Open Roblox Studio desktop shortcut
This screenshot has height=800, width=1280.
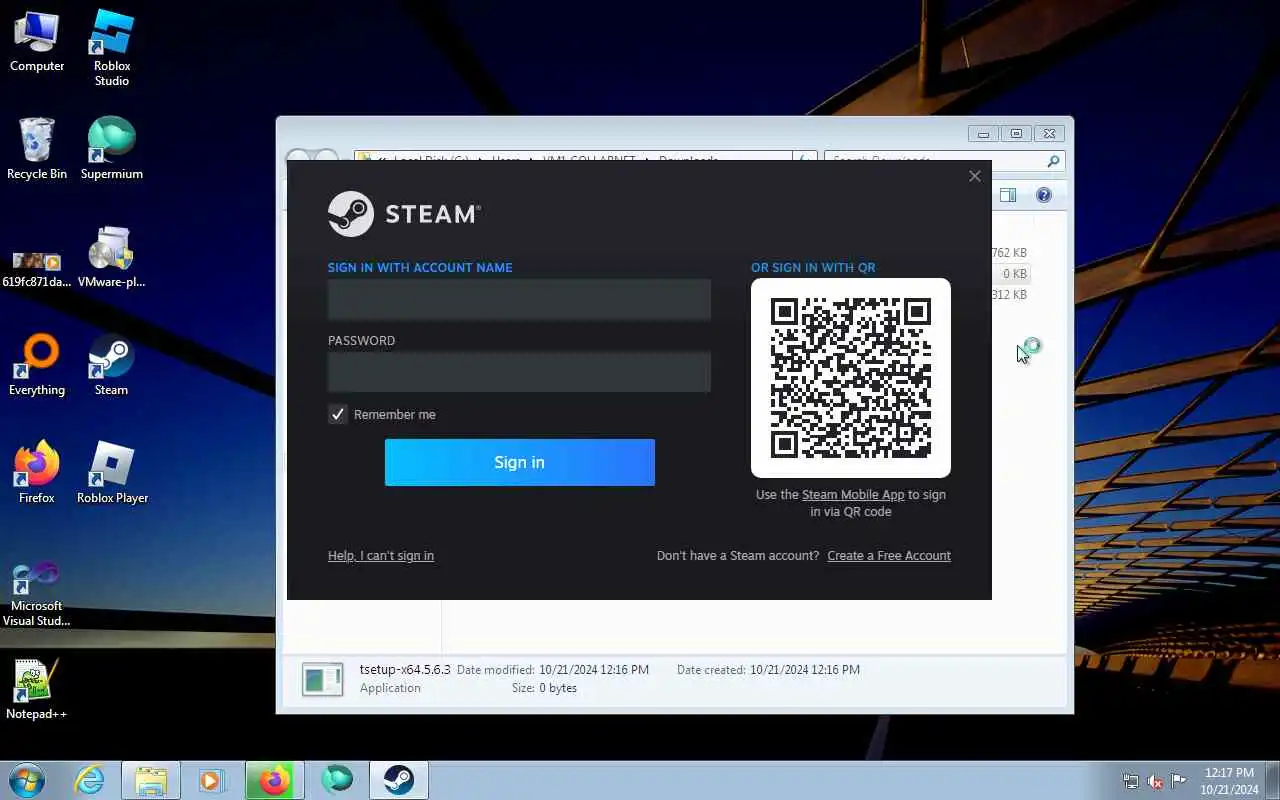pyautogui.click(x=112, y=48)
